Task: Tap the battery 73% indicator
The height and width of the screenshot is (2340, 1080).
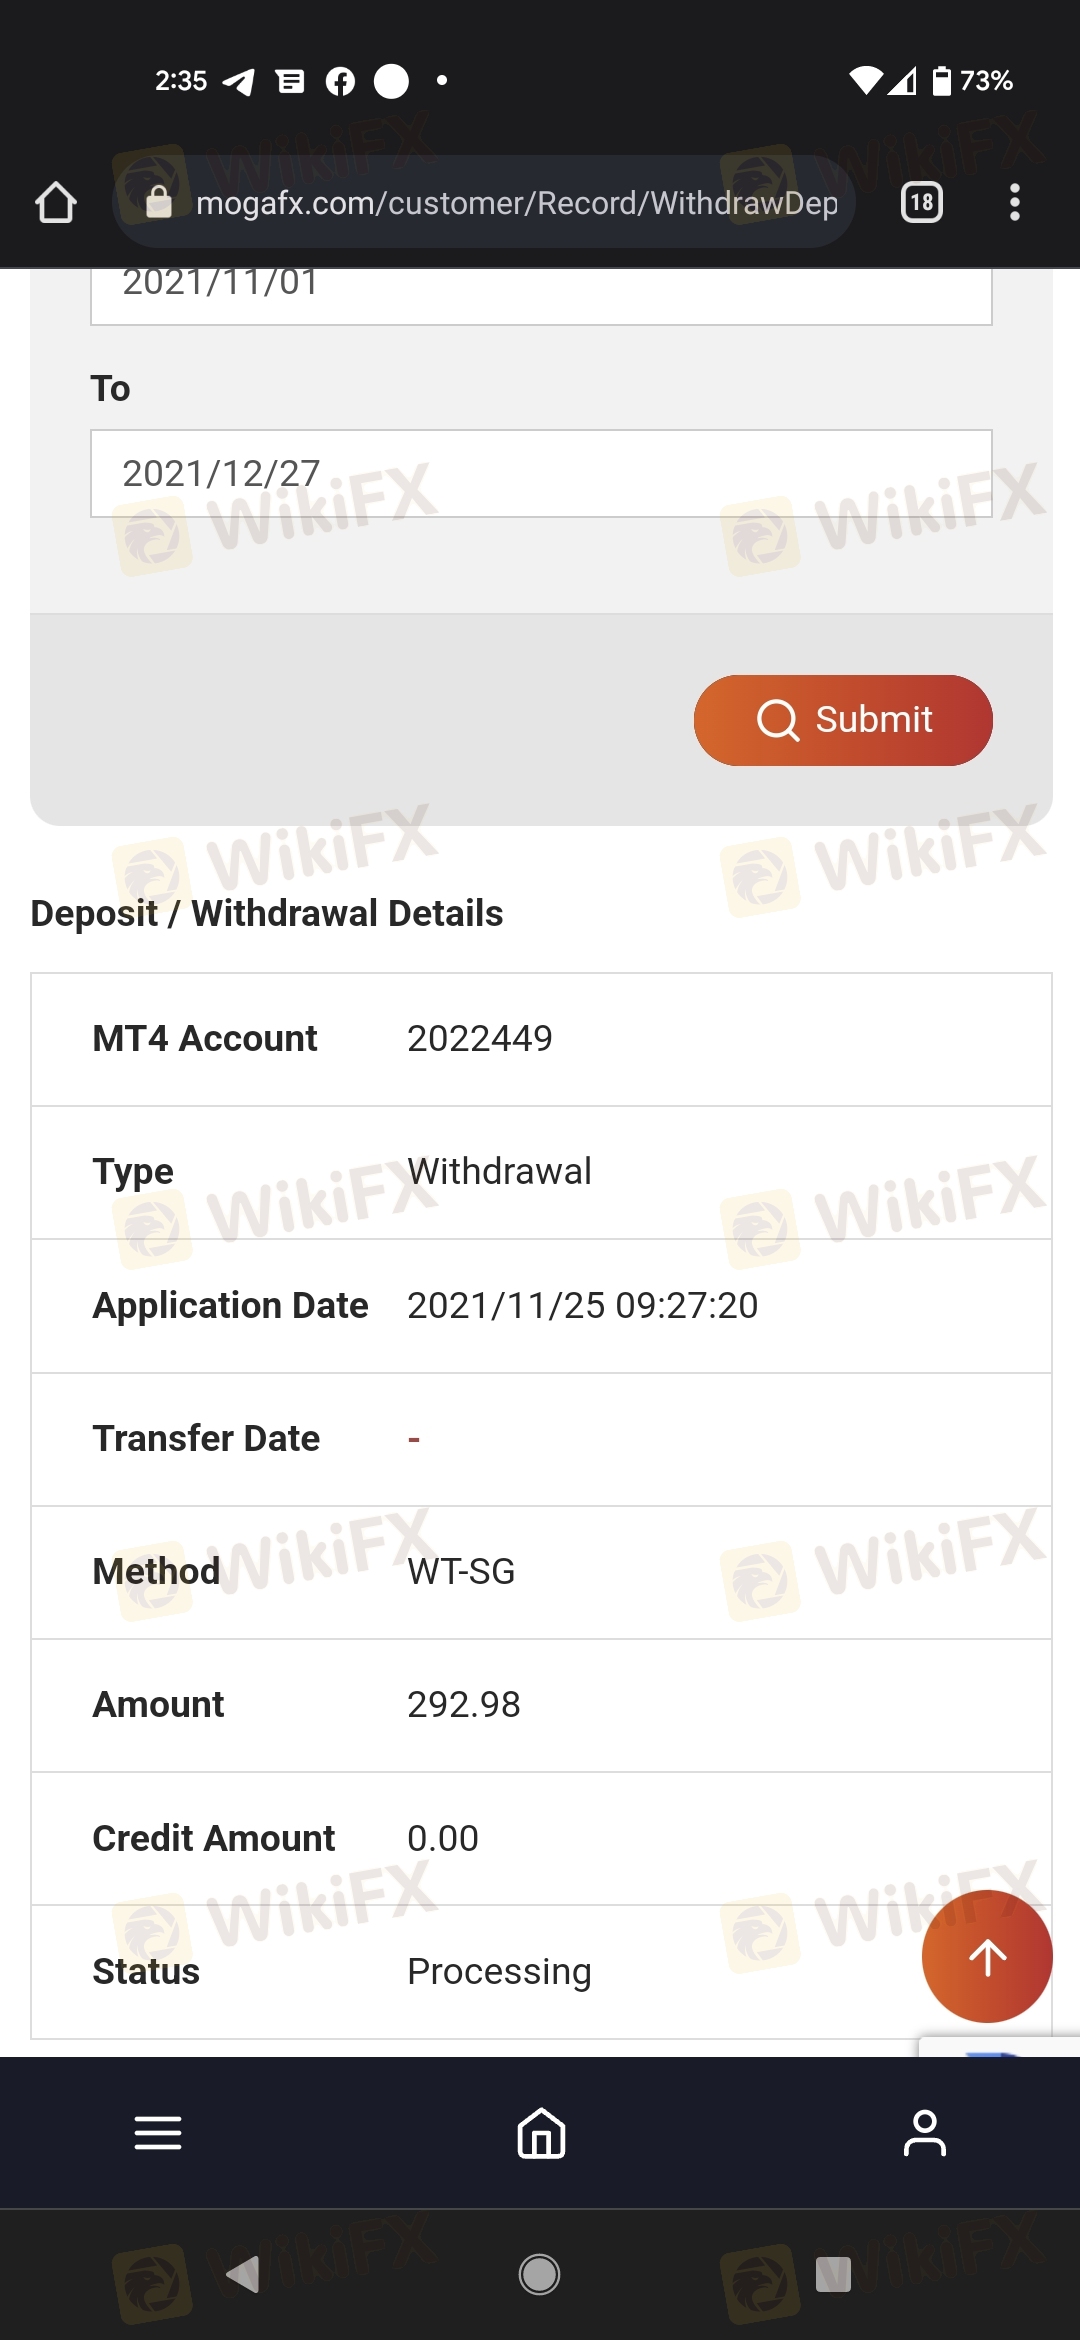Action: 972,80
